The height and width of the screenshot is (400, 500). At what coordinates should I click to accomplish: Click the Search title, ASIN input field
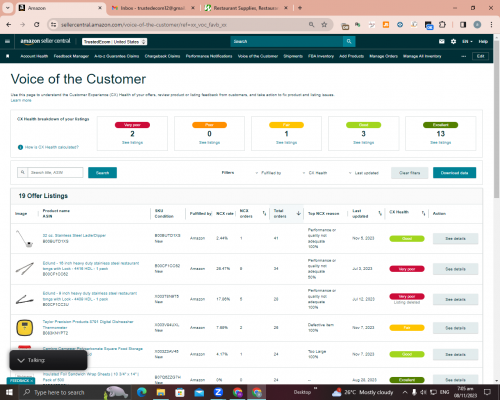(55, 173)
